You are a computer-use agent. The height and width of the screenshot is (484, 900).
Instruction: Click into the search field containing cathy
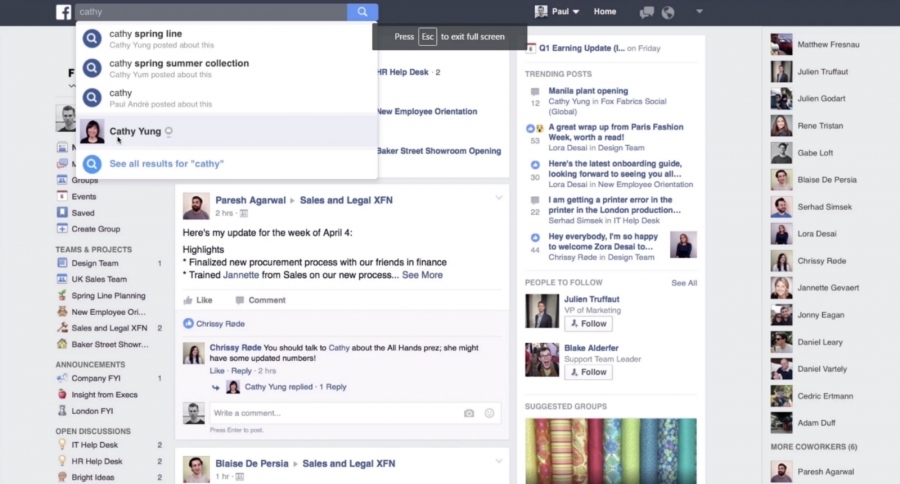pos(211,11)
